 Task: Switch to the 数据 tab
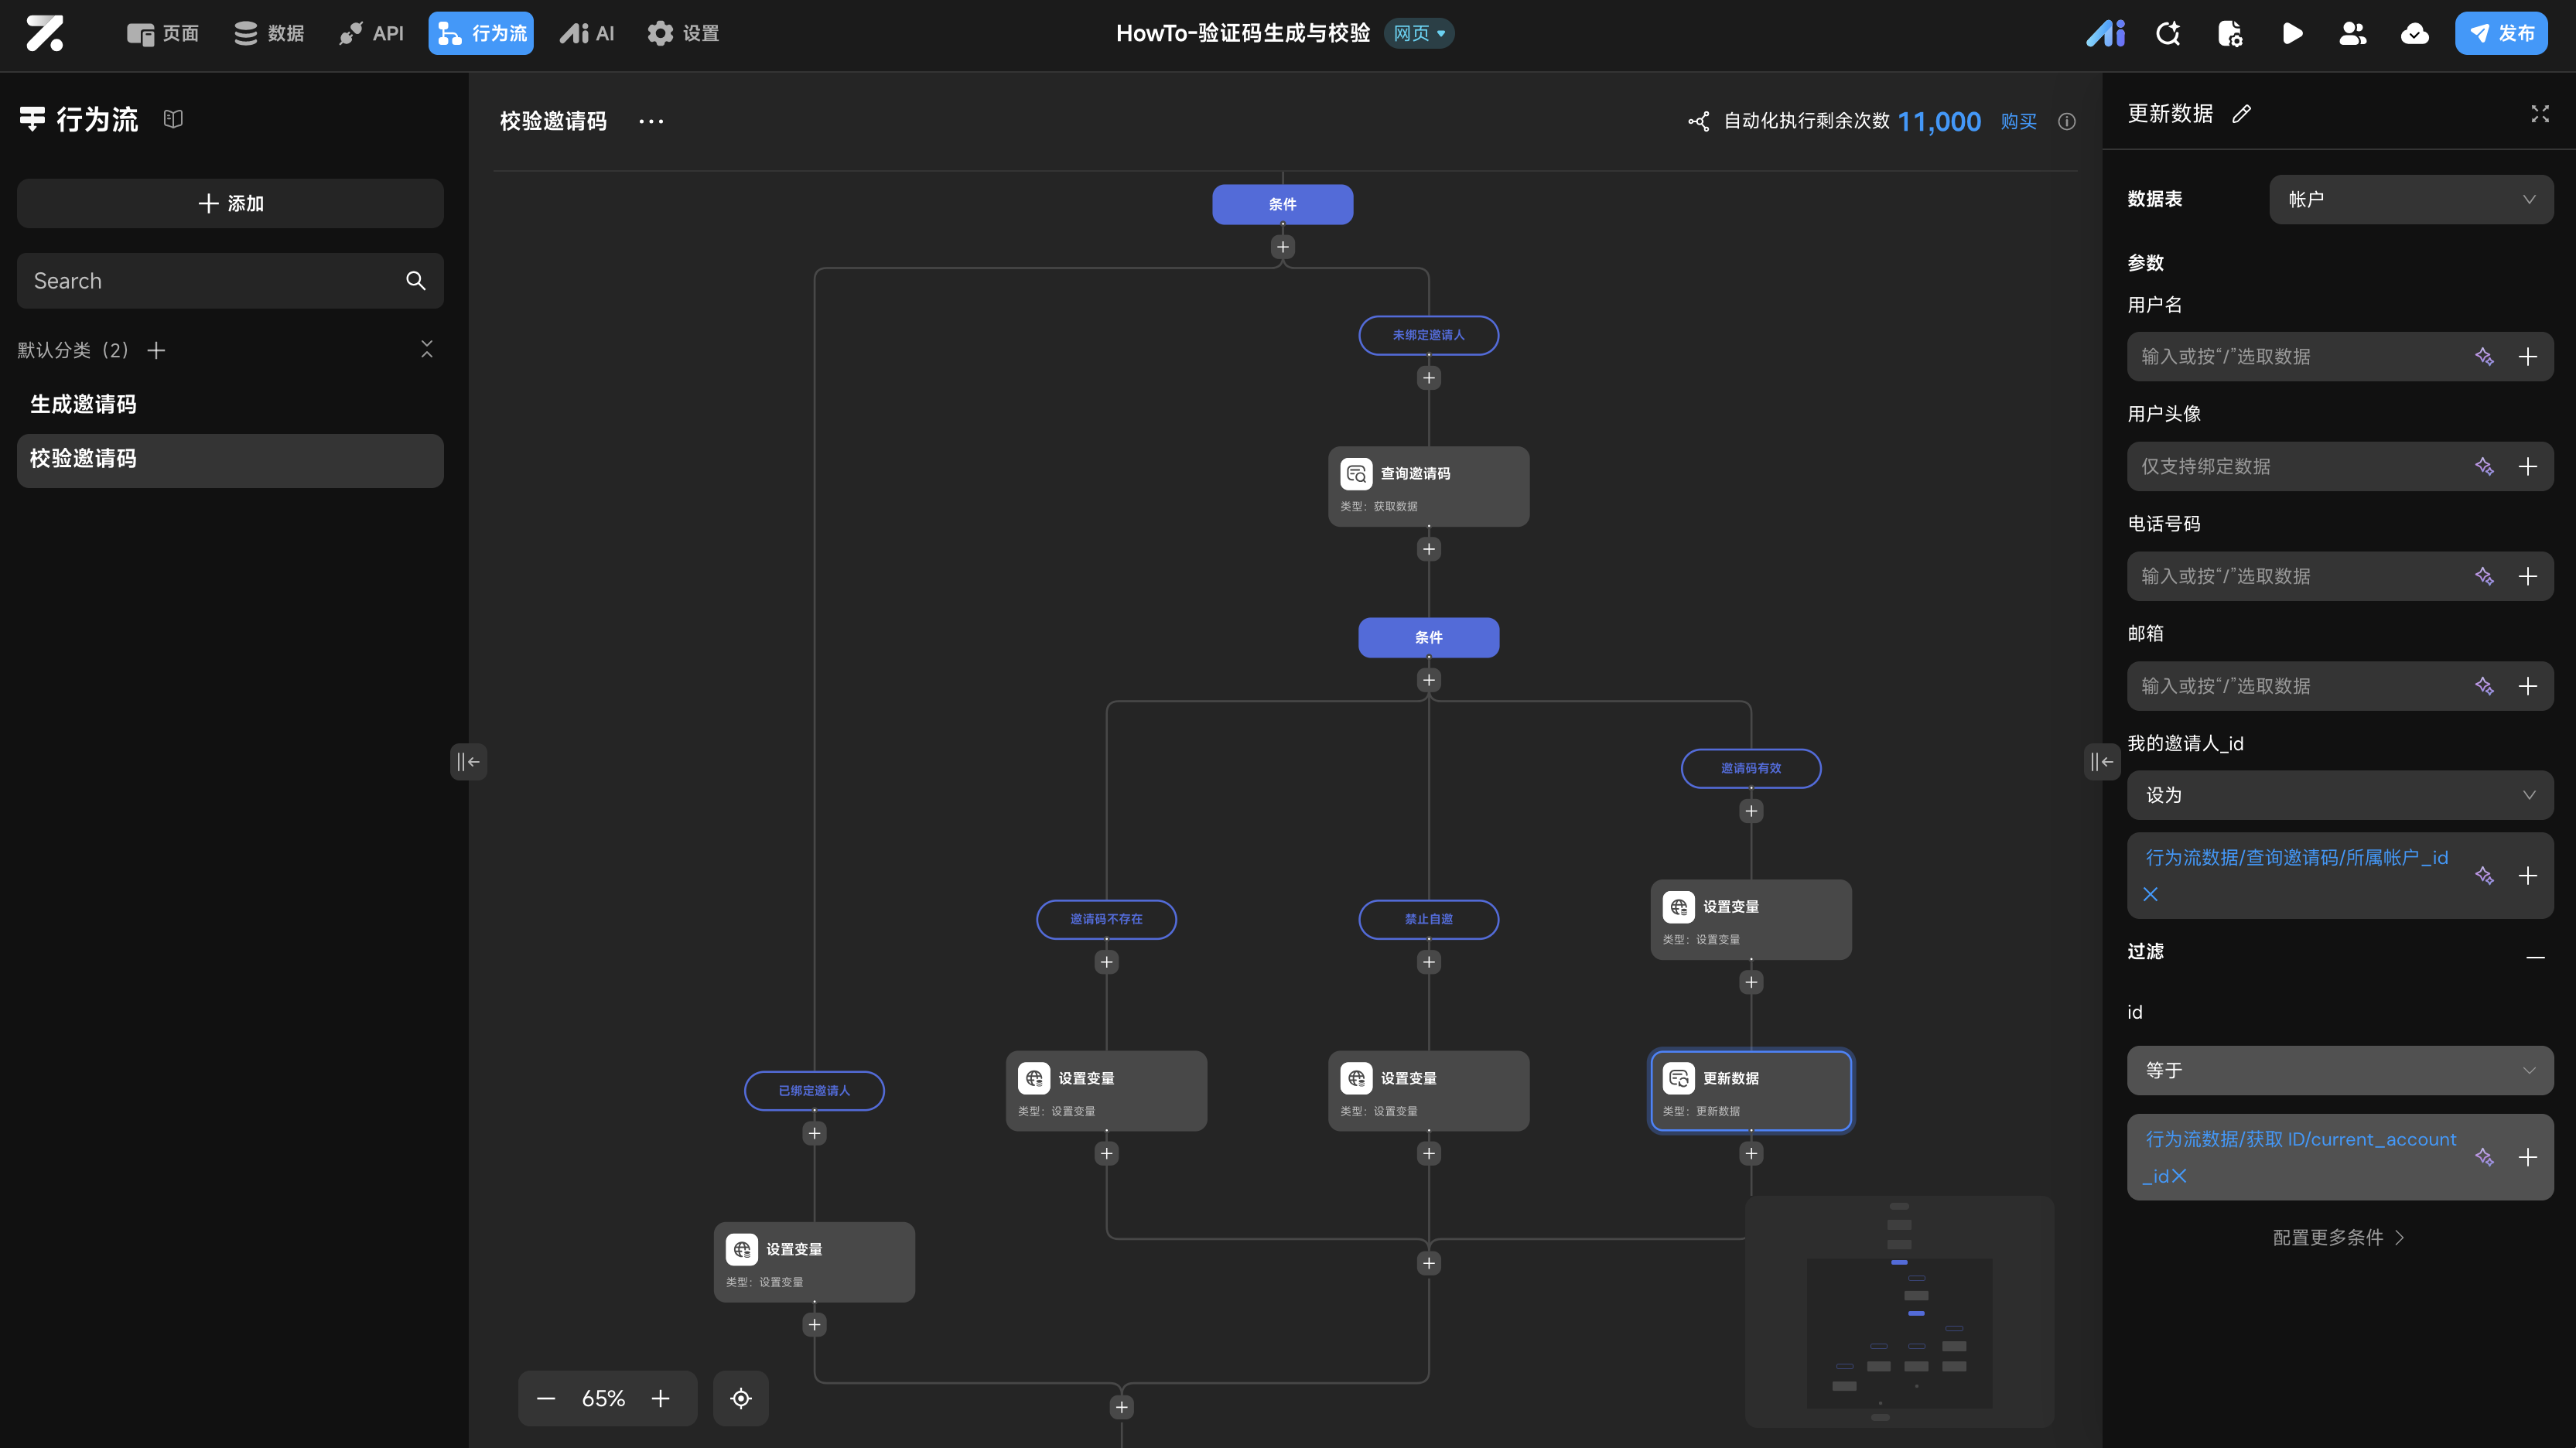pyautogui.click(x=269, y=34)
